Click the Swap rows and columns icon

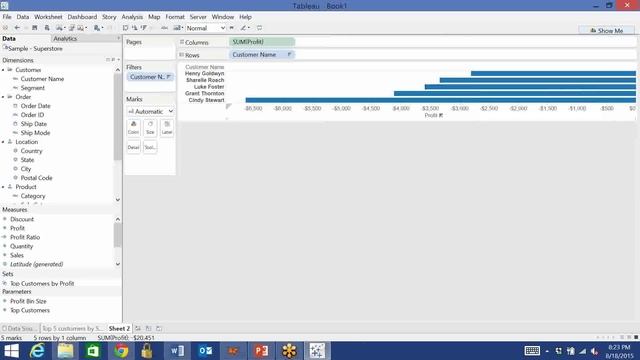(125, 28)
